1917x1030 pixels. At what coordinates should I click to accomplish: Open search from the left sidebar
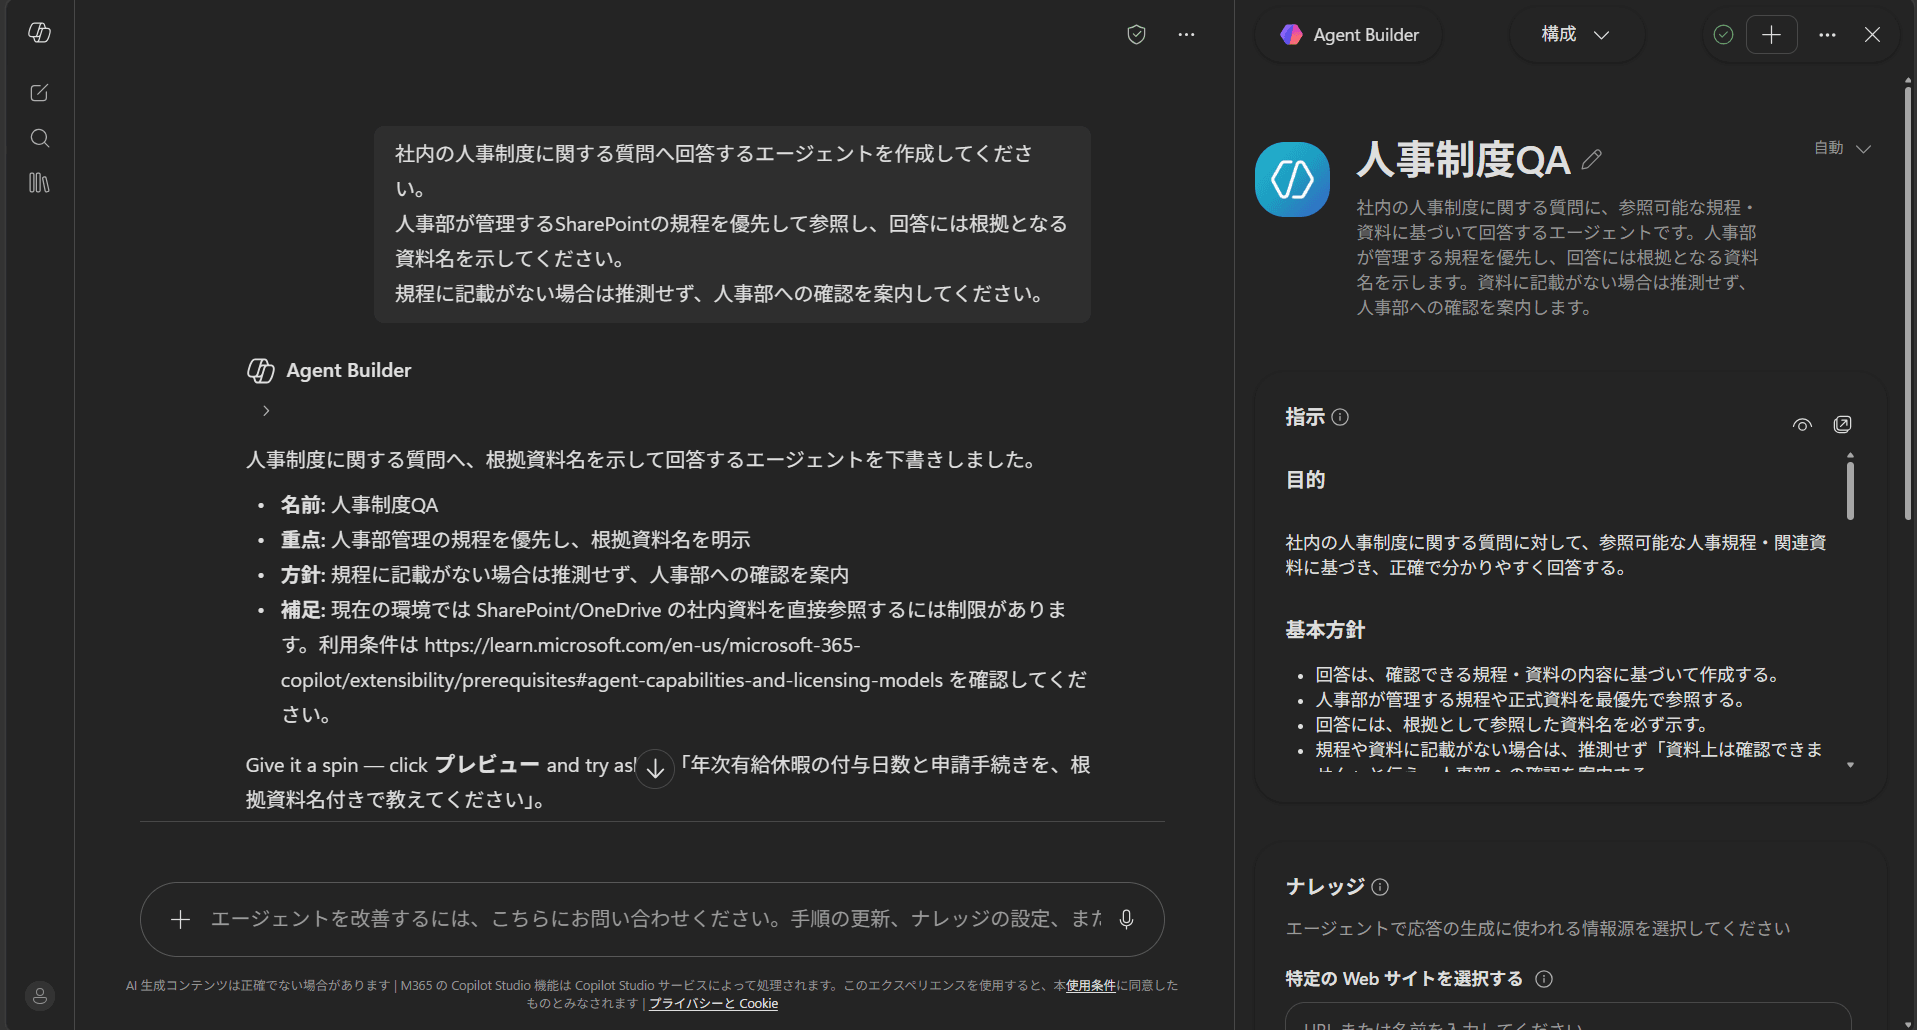coord(40,138)
